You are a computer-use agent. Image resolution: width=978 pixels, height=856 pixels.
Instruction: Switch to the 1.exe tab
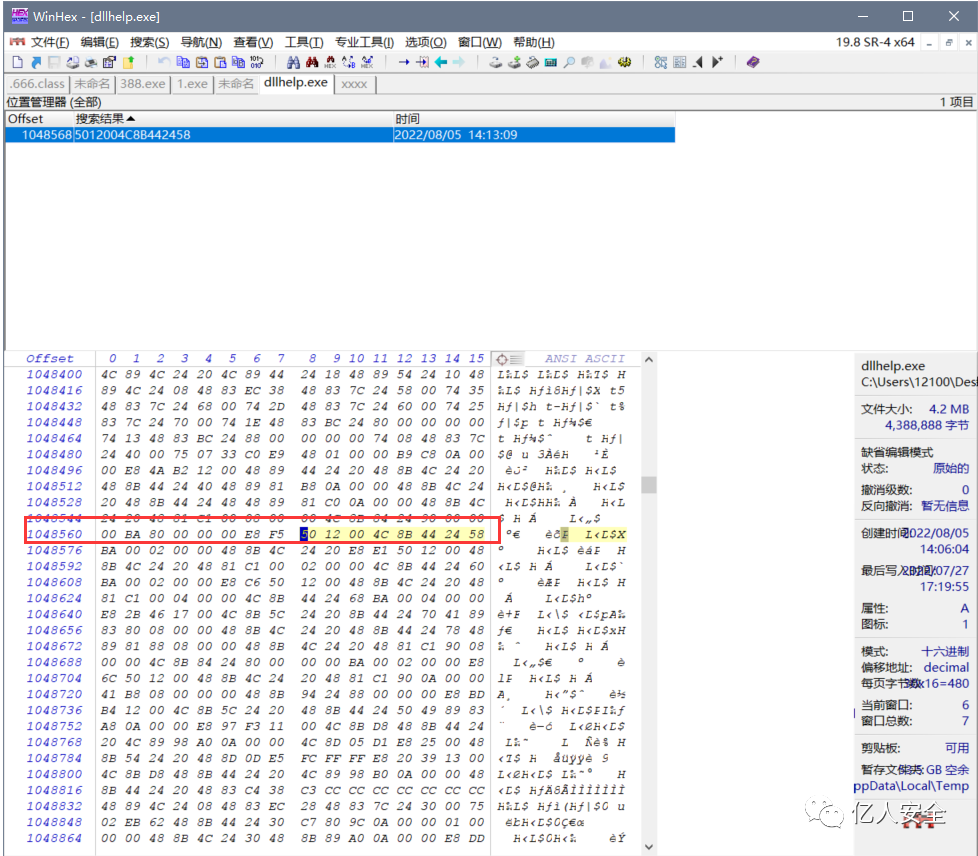point(192,84)
